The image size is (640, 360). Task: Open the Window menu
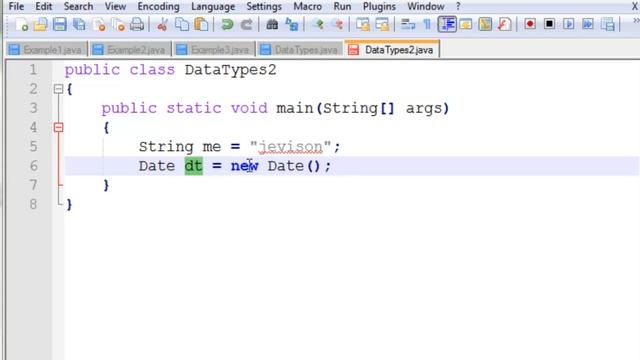click(x=426, y=7)
